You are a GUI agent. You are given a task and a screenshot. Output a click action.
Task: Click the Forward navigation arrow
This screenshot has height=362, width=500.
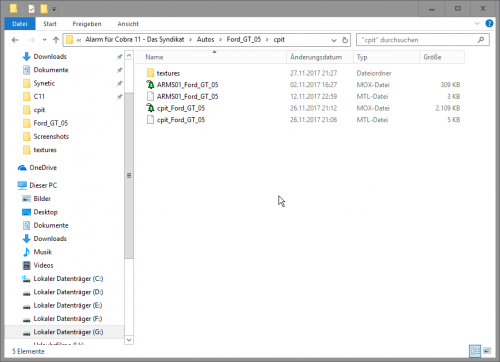[x=31, y=40]
